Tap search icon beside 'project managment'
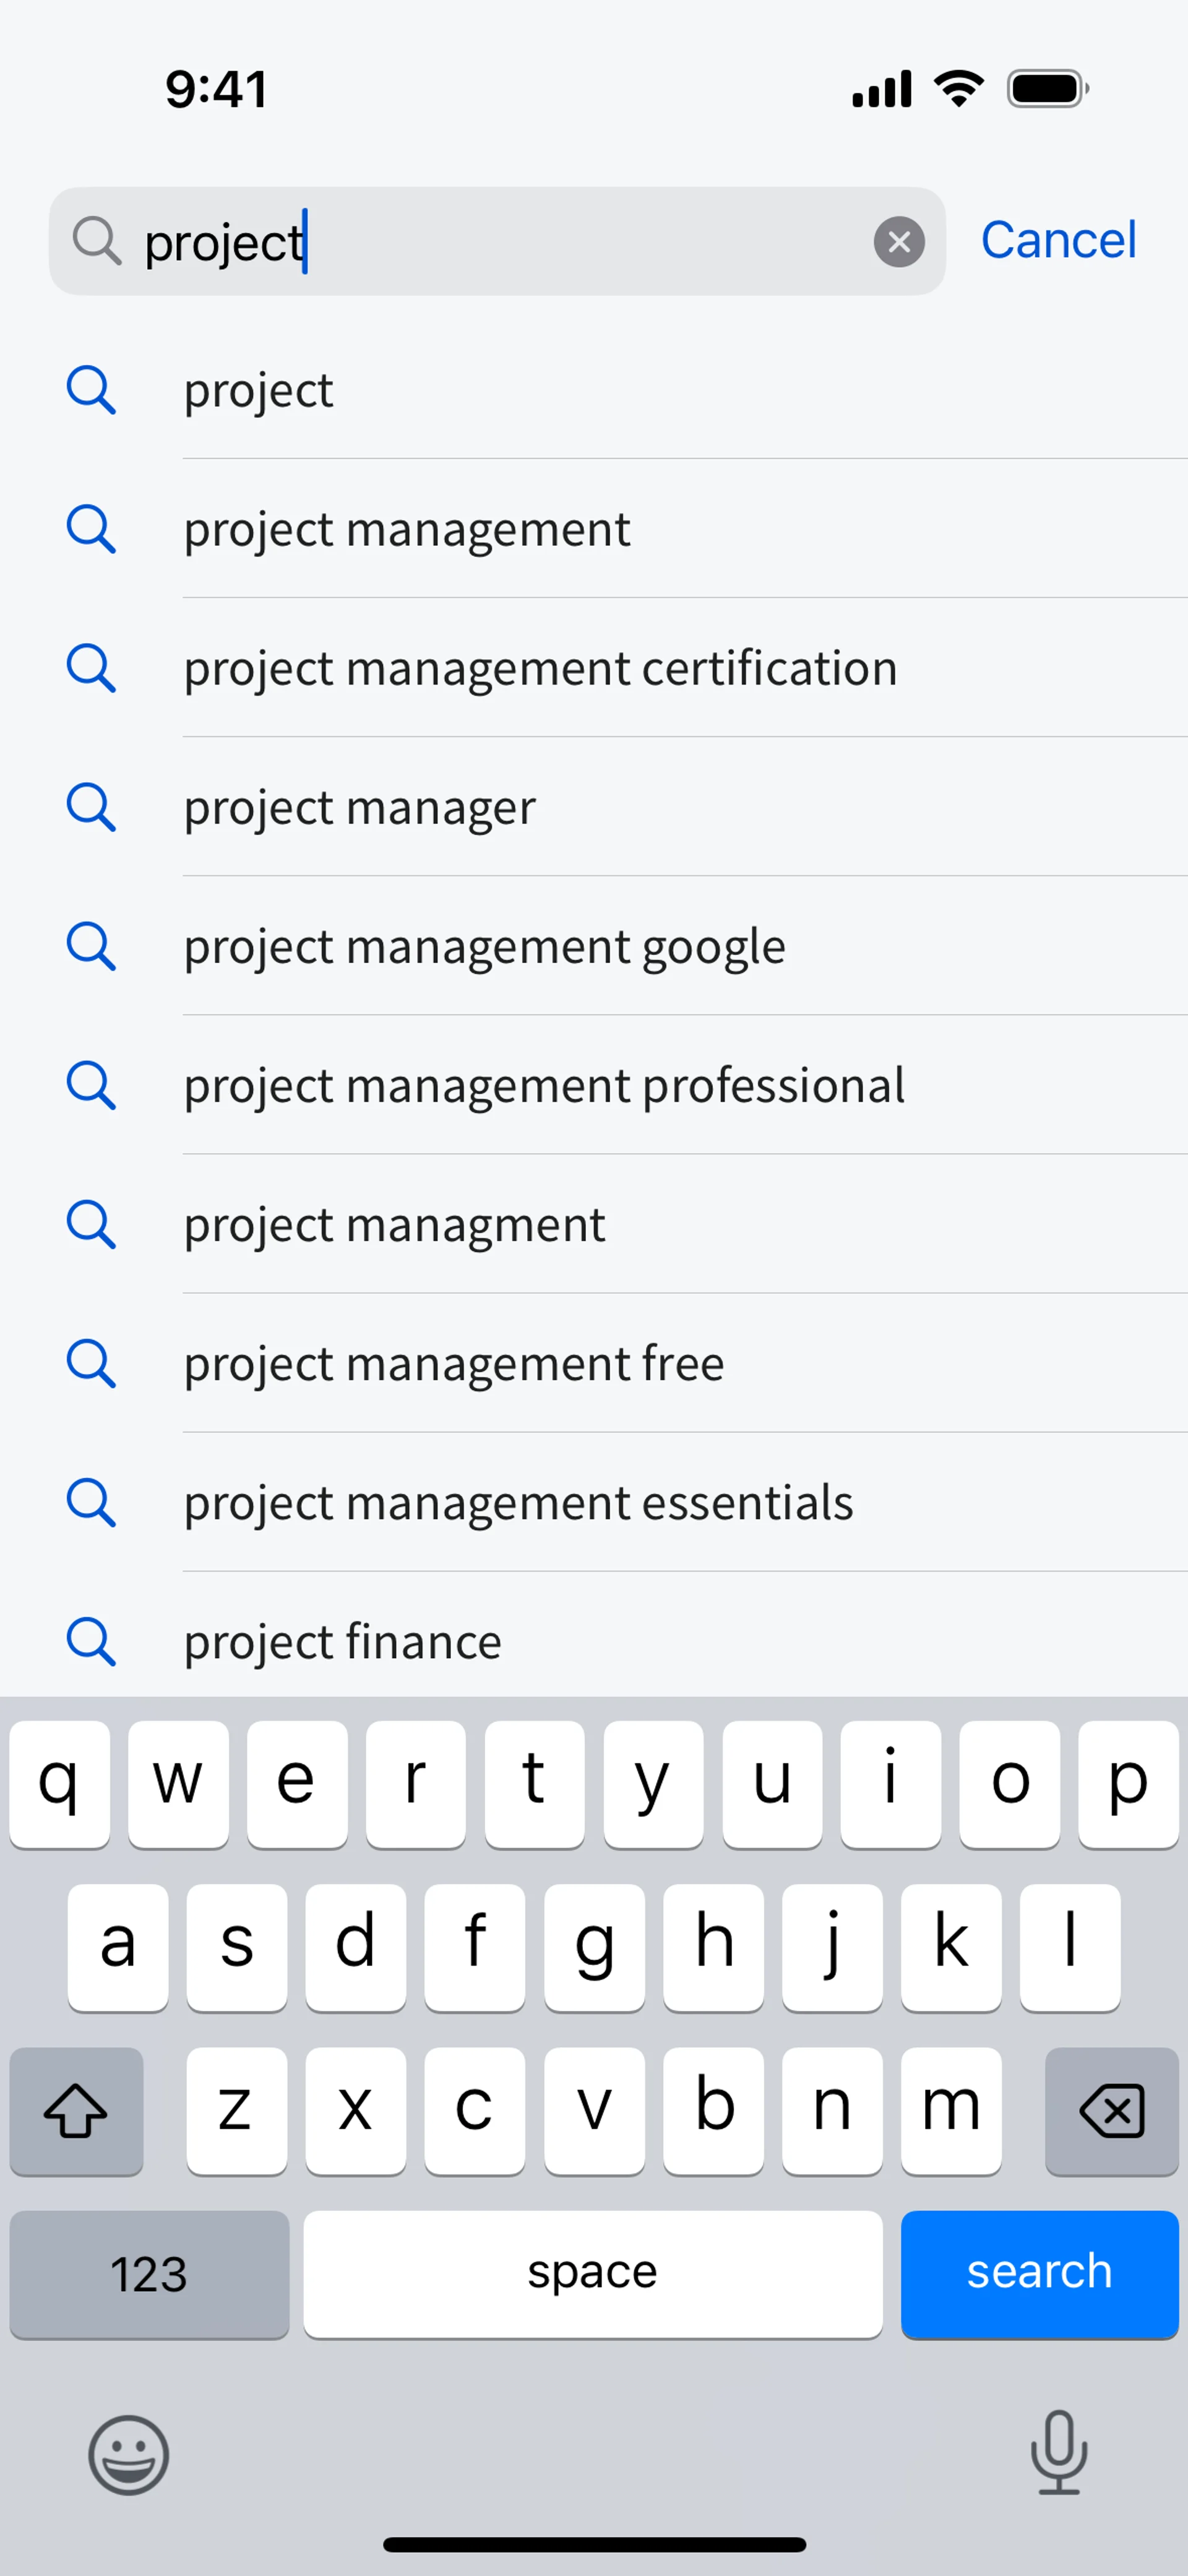 click(91, 1224)
